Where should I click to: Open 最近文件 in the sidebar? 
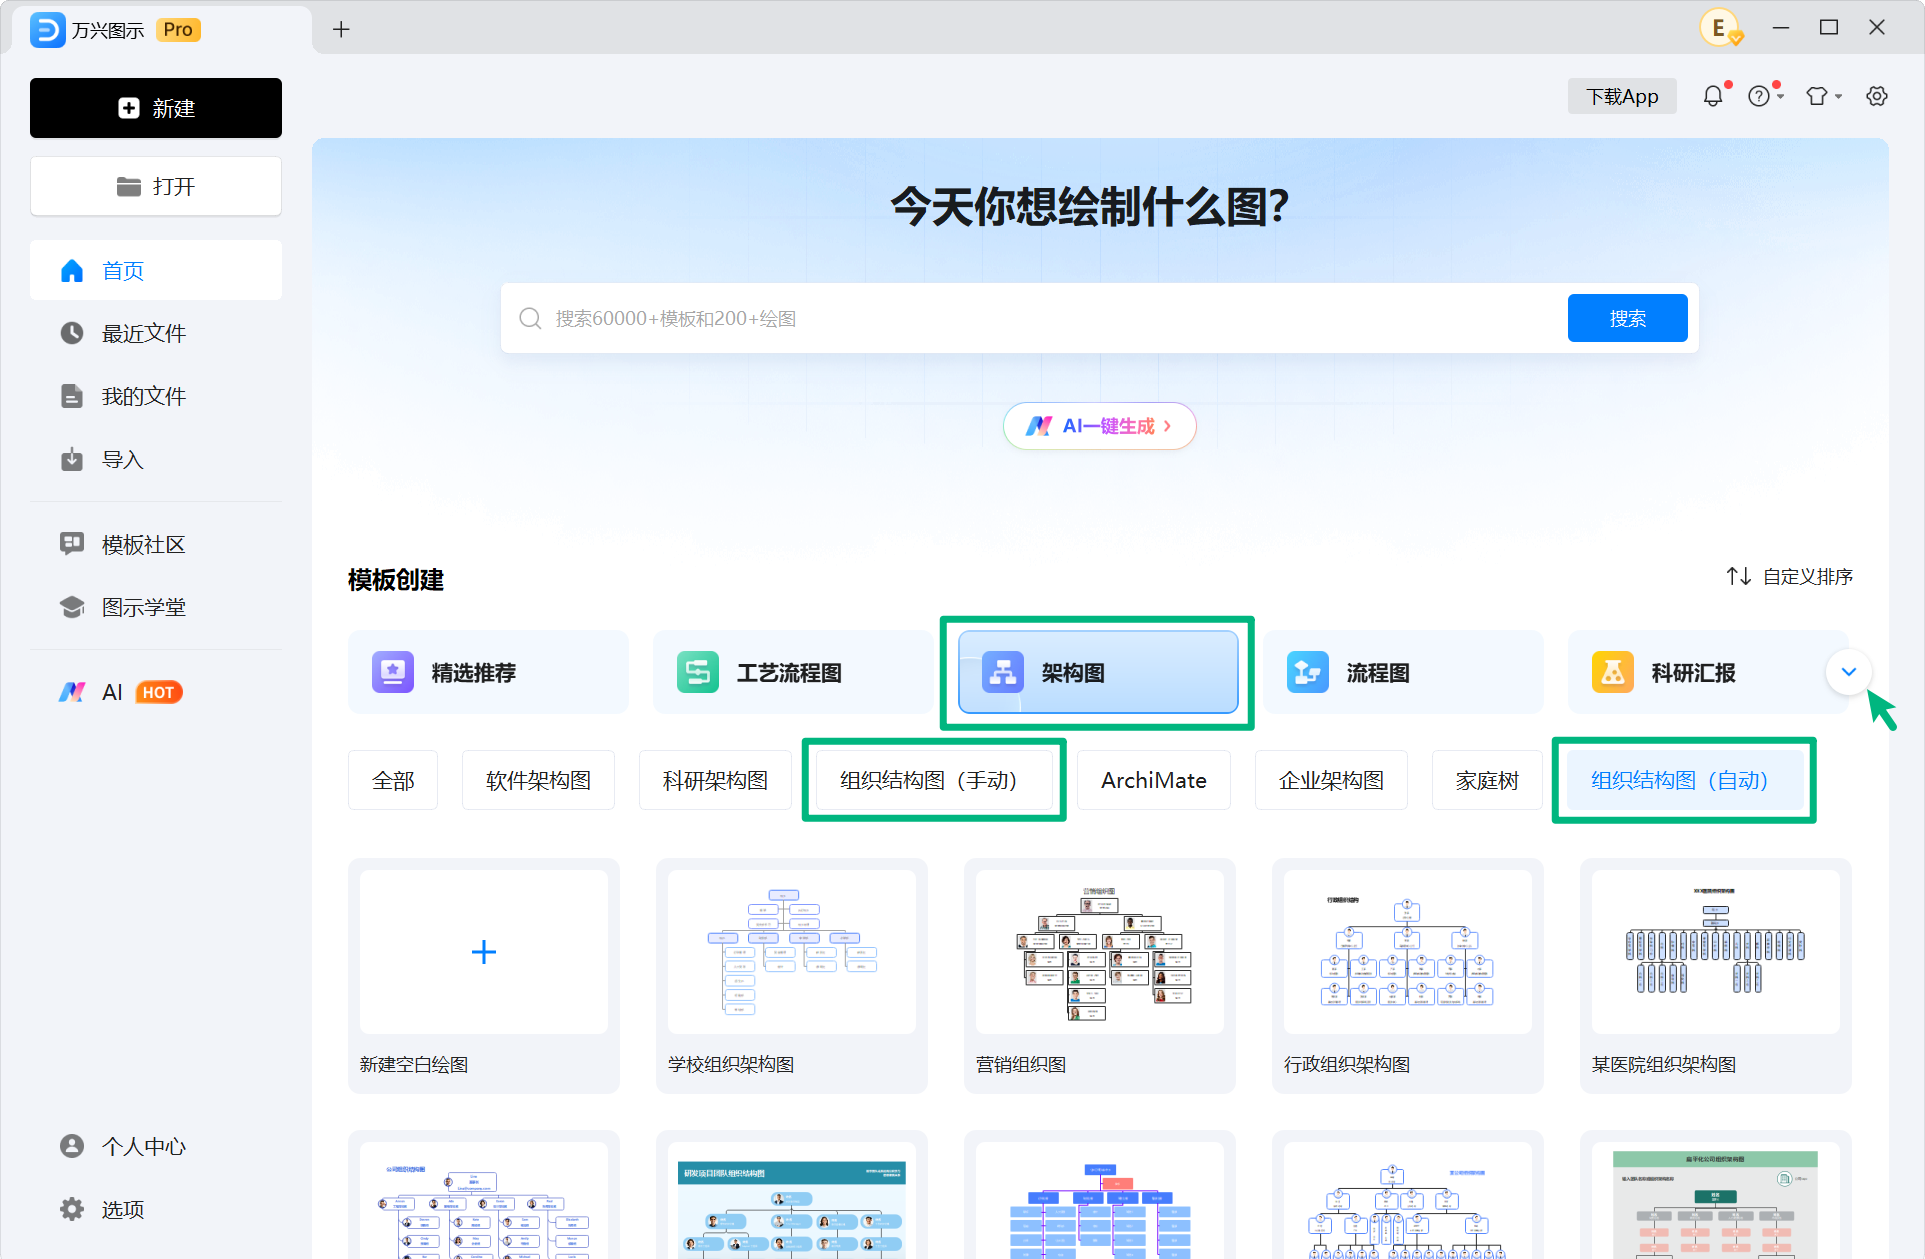tap(156, 333)
